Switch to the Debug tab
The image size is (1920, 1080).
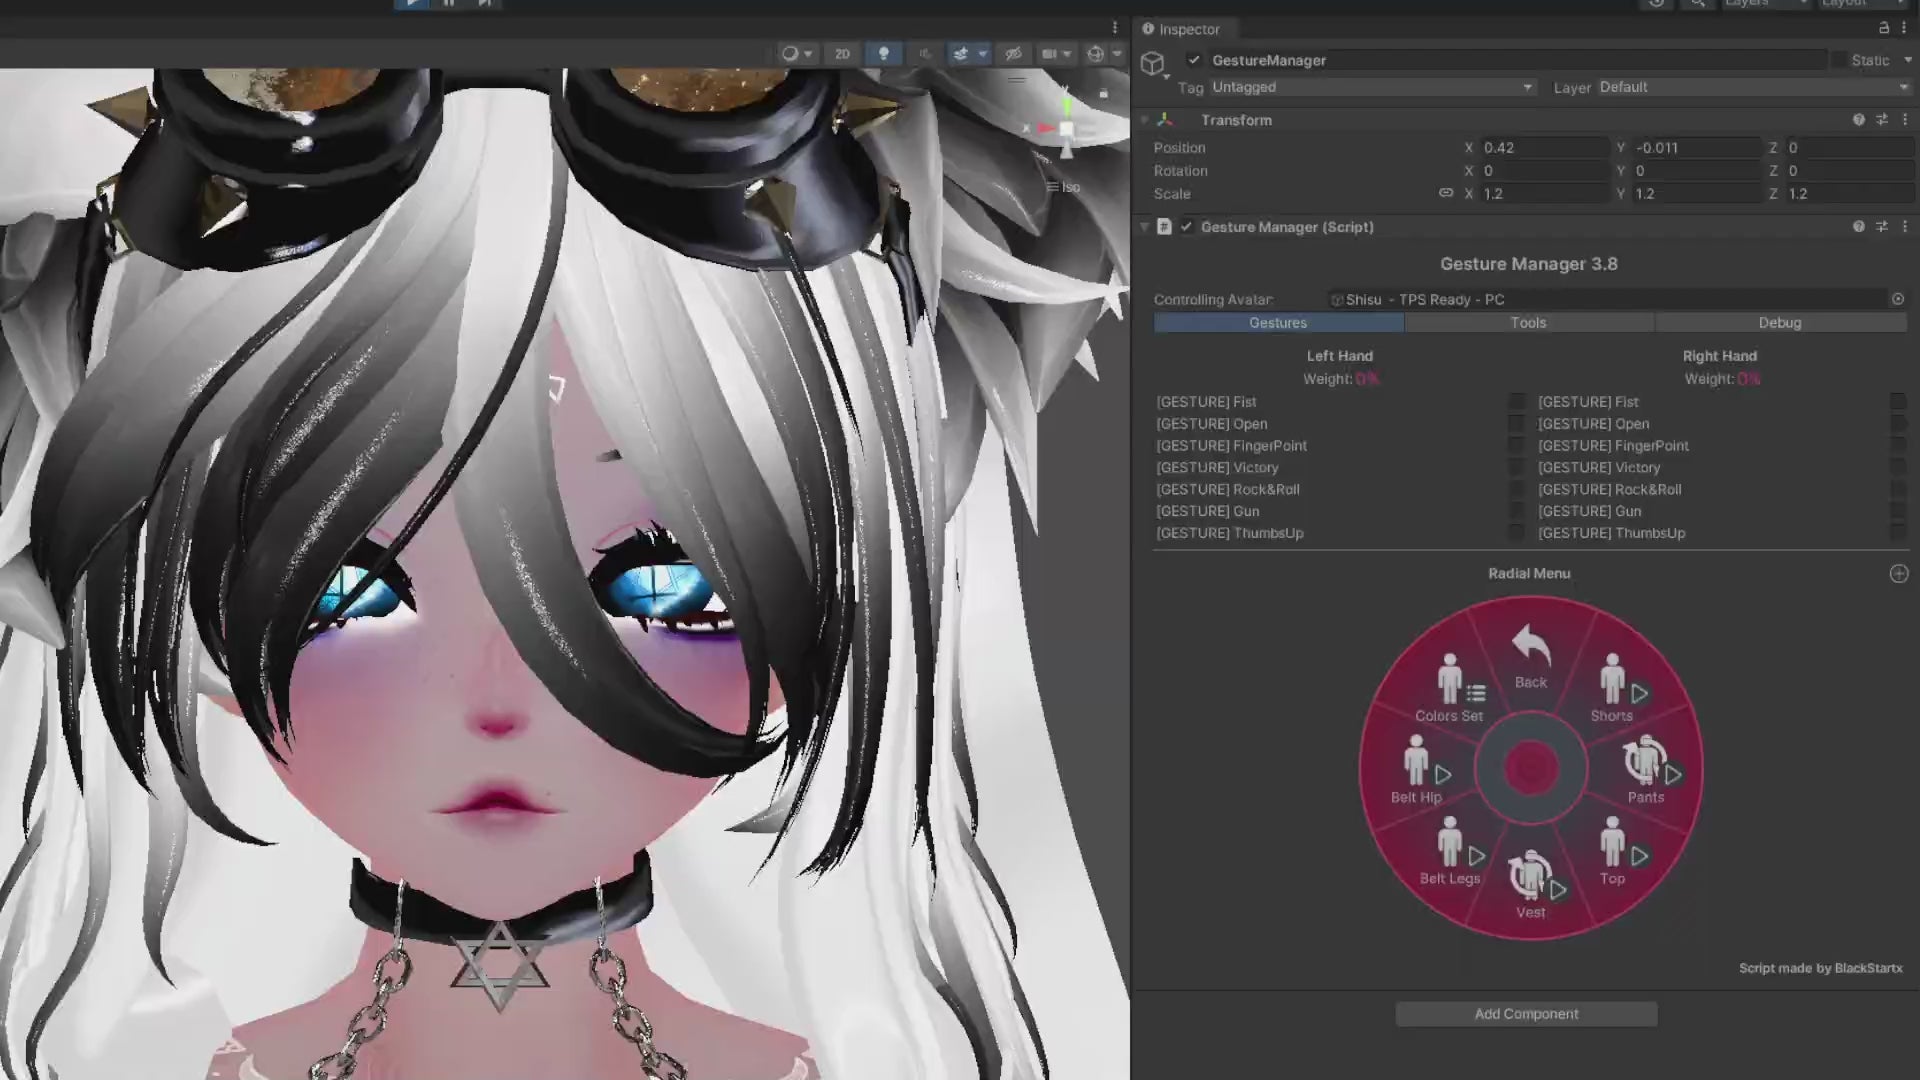(1779, 323)
